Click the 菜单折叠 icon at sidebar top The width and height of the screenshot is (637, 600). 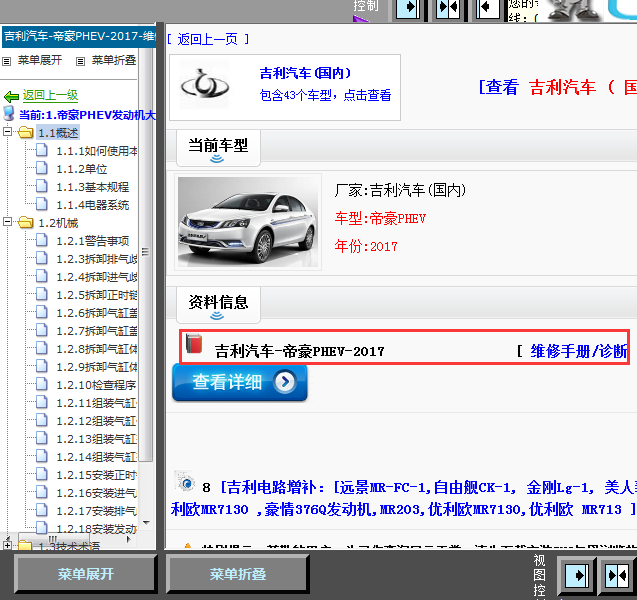coord(80,61)
